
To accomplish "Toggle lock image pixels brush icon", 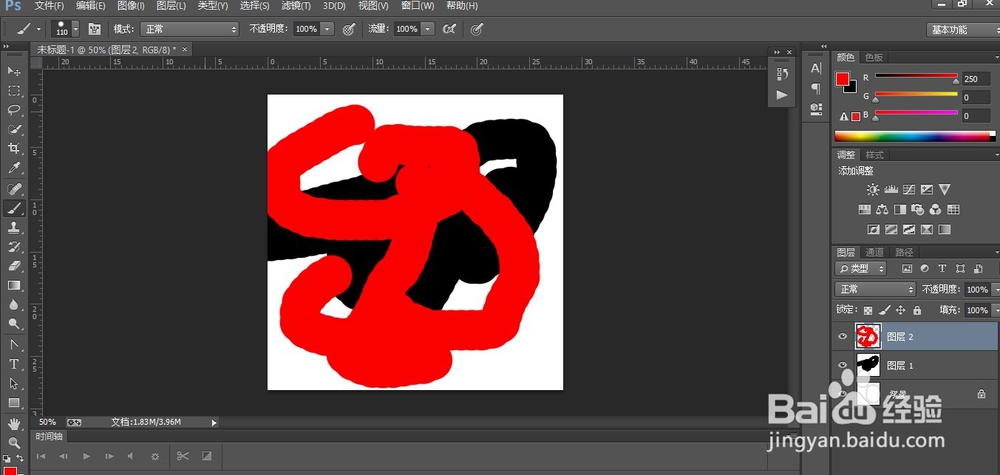I will (885, 311).
